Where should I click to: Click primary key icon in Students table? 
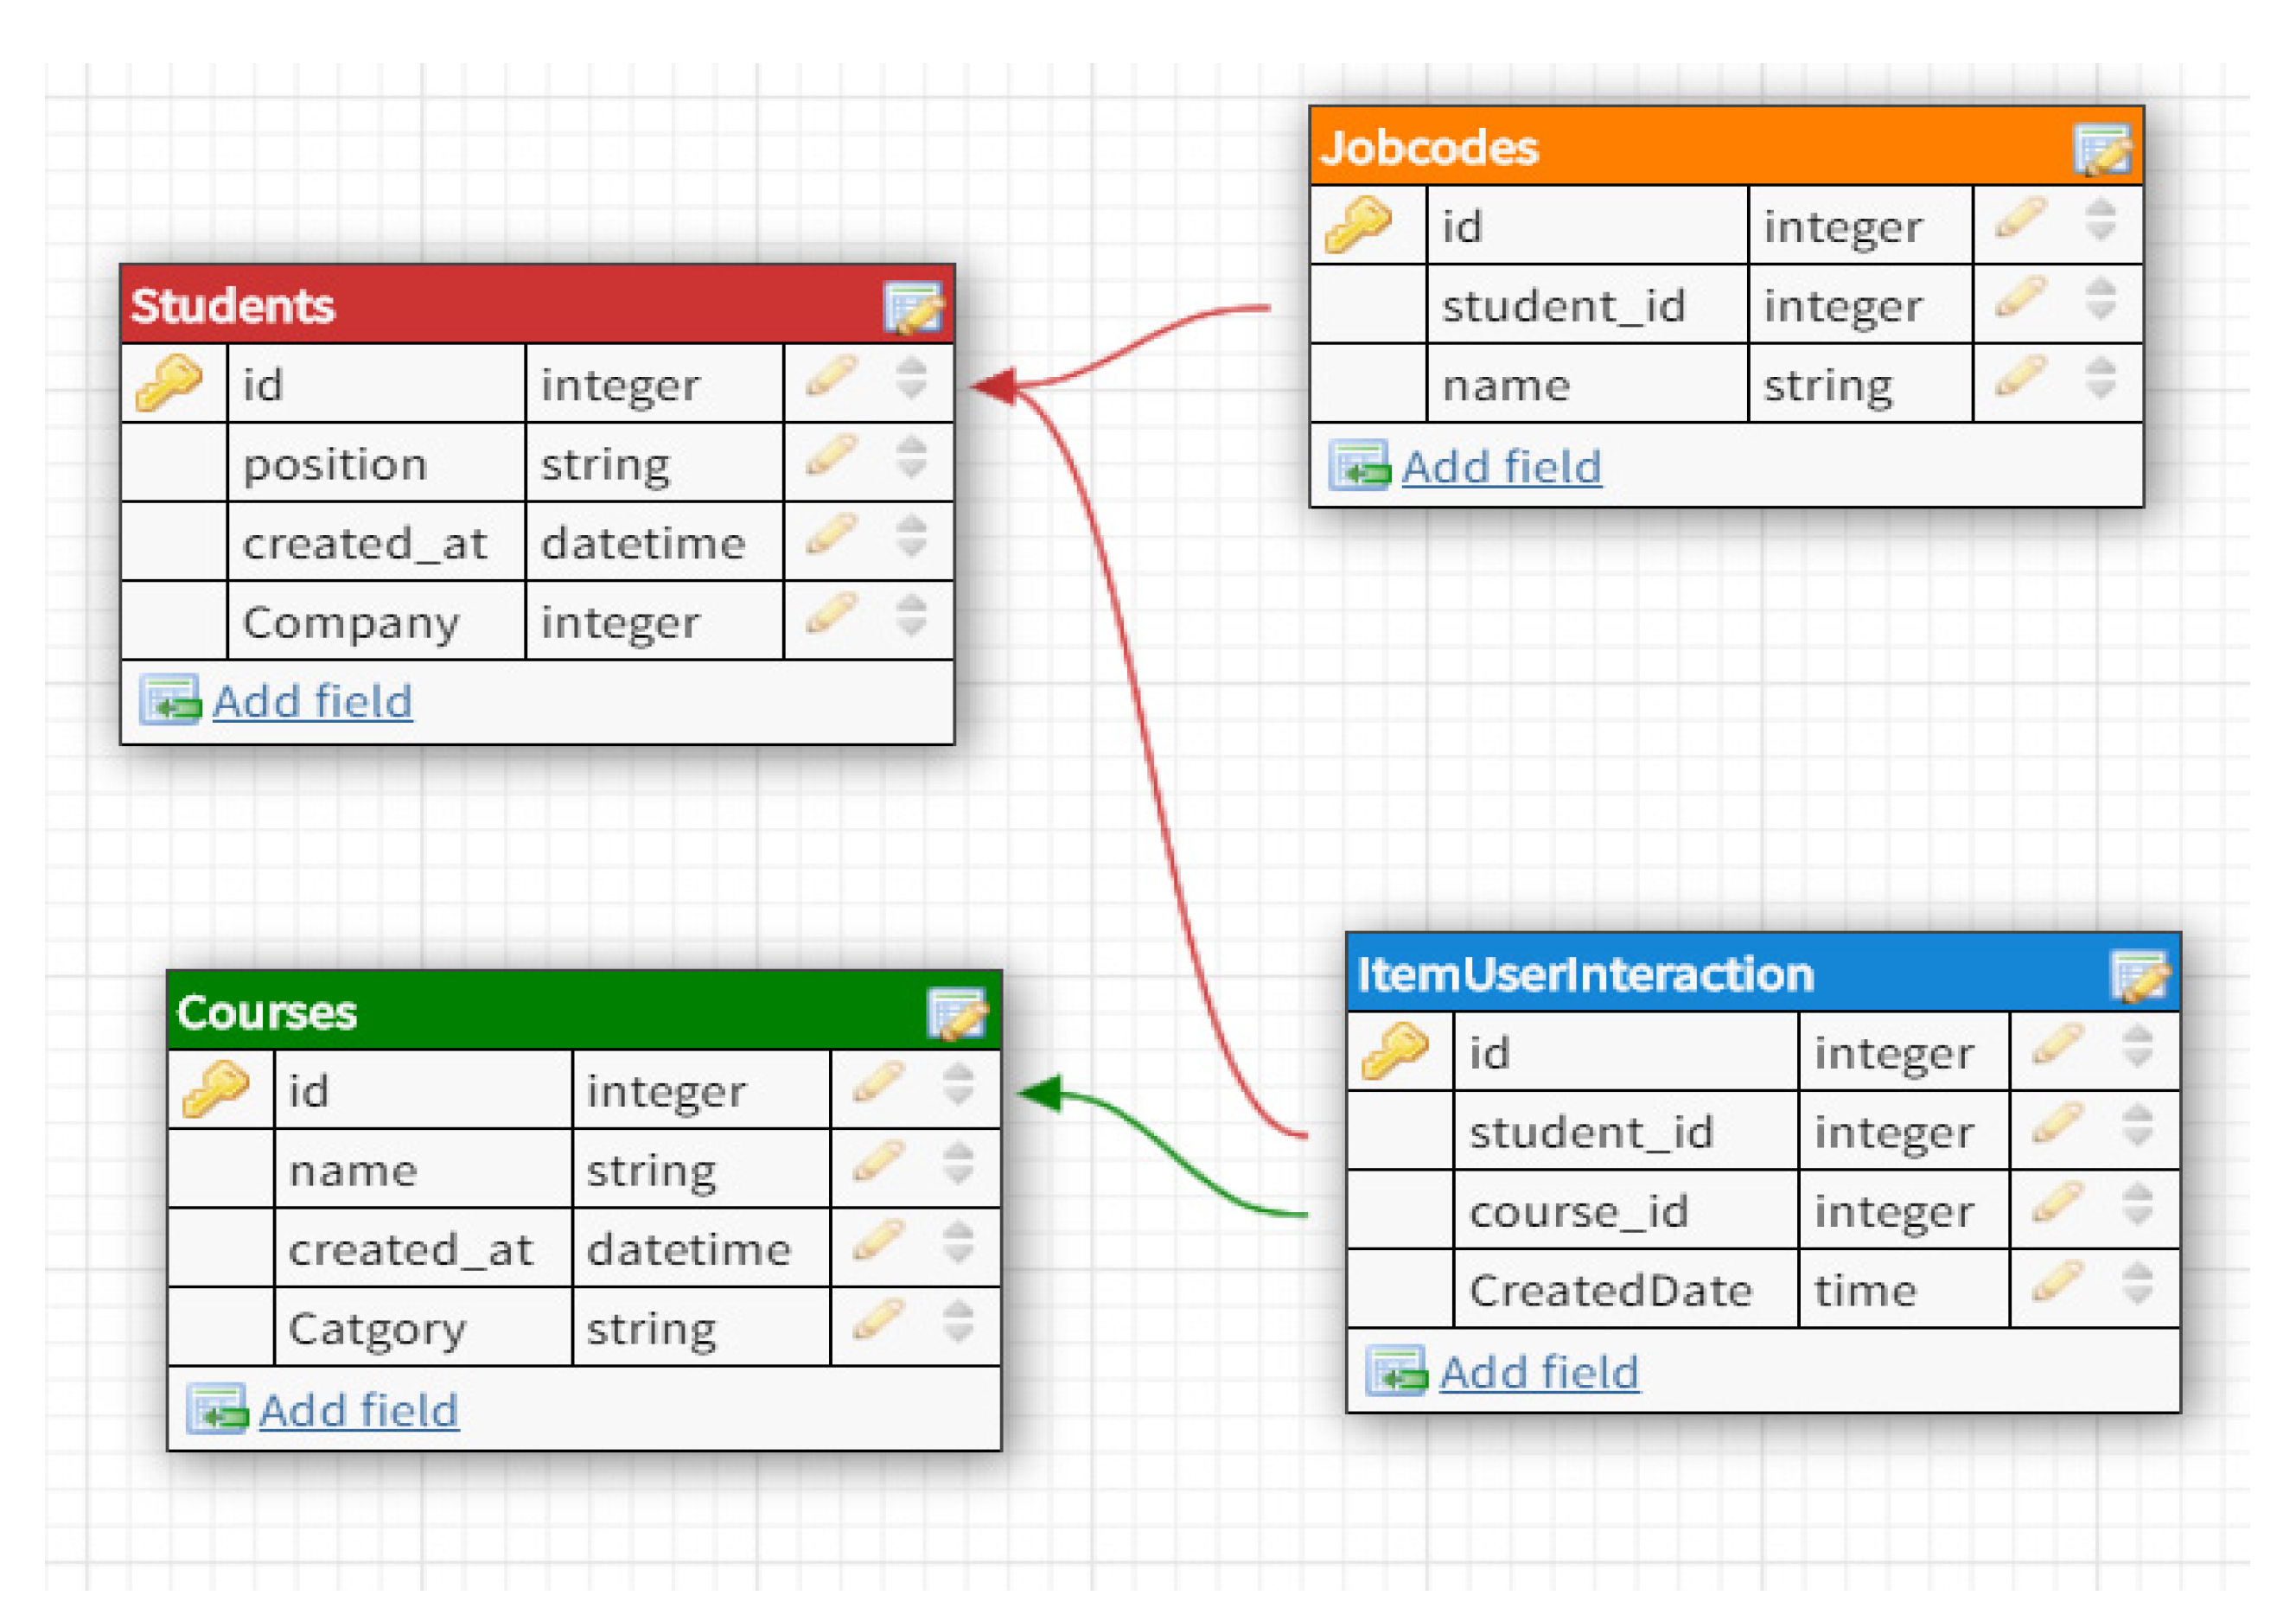pyautogui.click(x=169, y=383)
